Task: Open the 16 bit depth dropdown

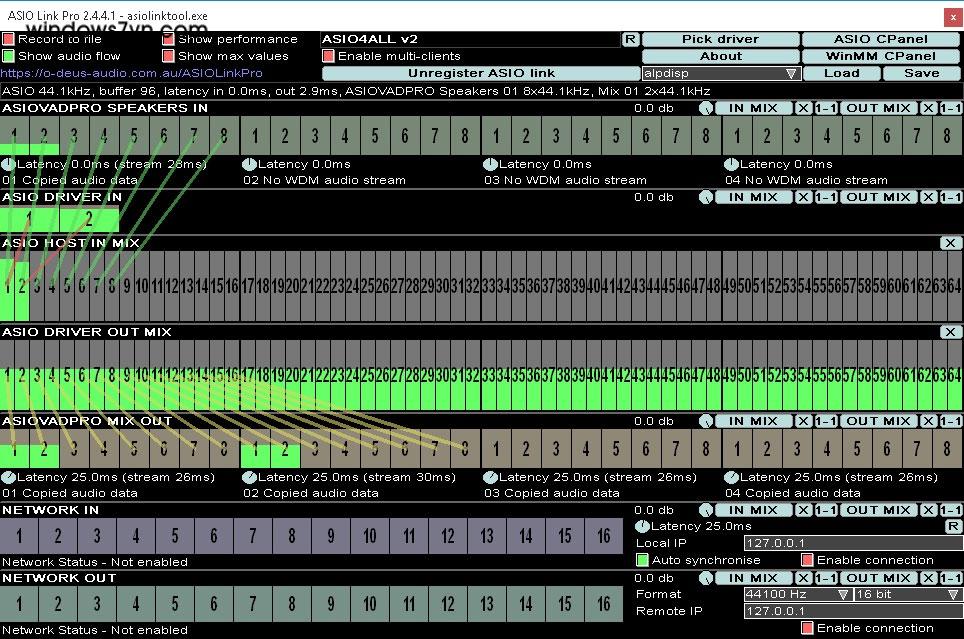Action: tap(907, 594)
